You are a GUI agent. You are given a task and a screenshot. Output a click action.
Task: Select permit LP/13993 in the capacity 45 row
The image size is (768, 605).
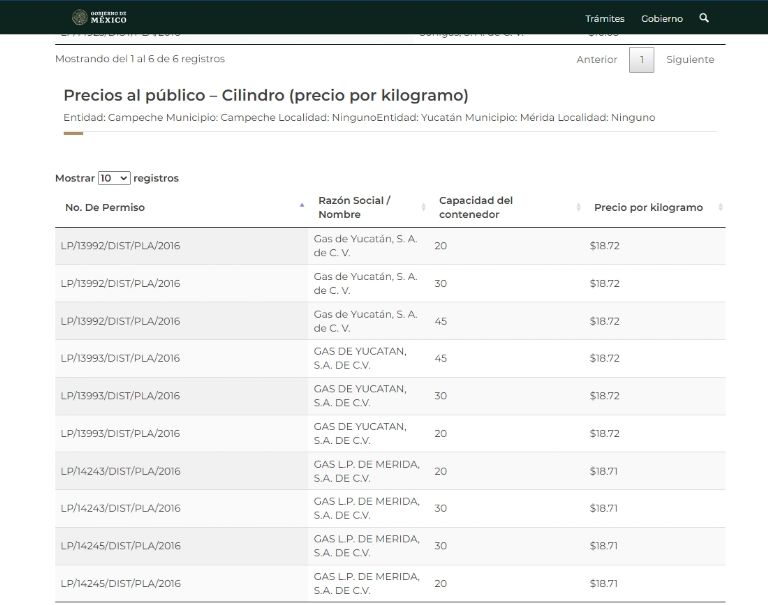point(120,358)
